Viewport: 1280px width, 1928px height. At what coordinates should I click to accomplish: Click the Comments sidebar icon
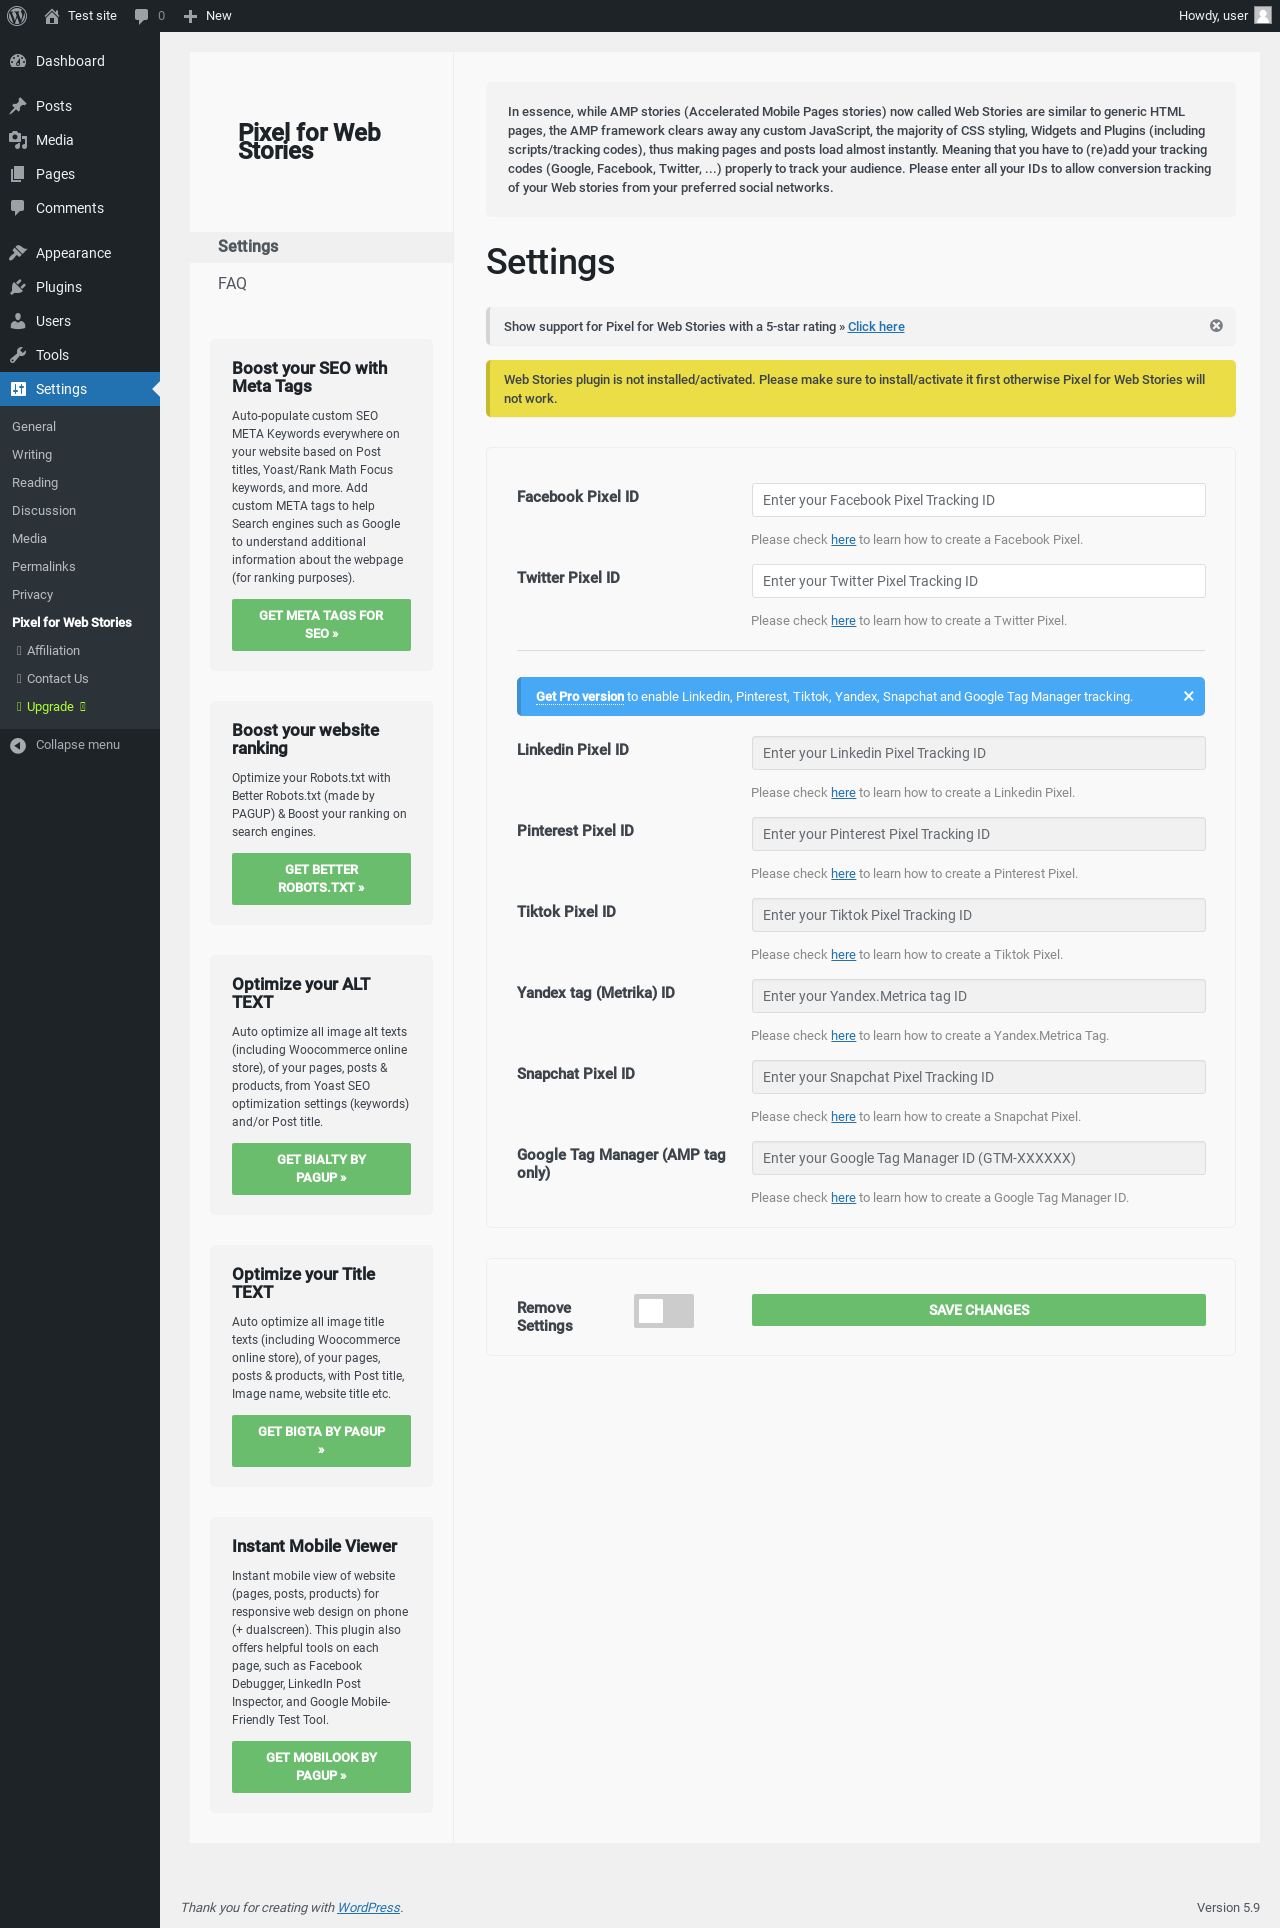coord(18,208)
